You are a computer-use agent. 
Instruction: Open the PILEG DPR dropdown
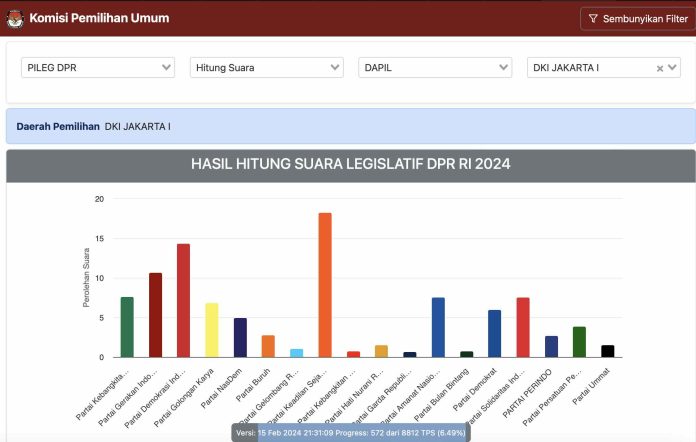point(98,67)
